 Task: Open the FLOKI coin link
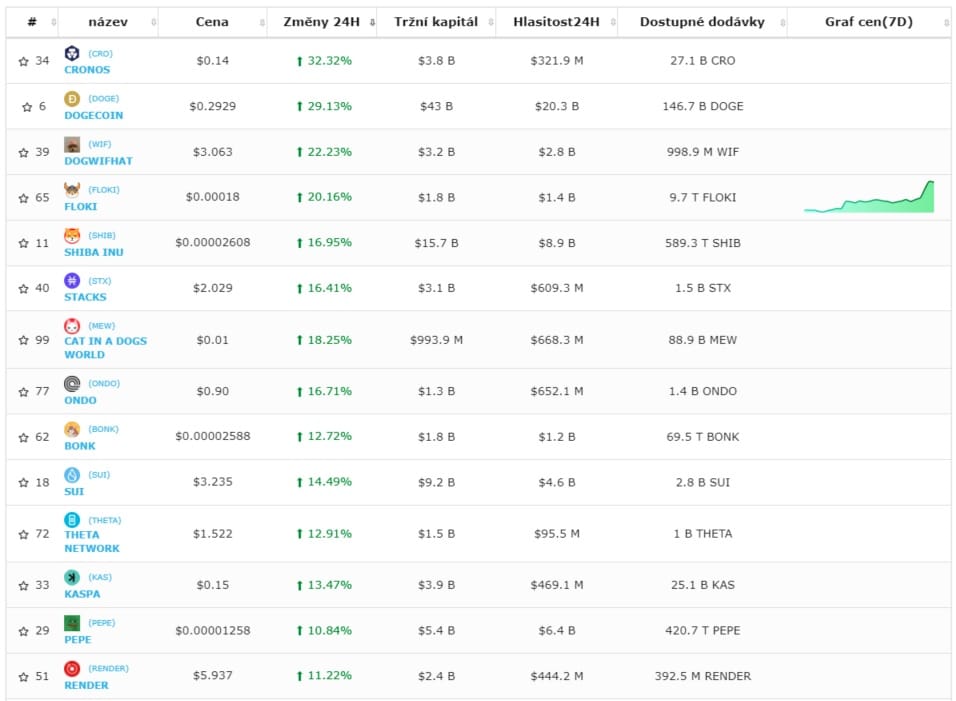coord(80,207)
